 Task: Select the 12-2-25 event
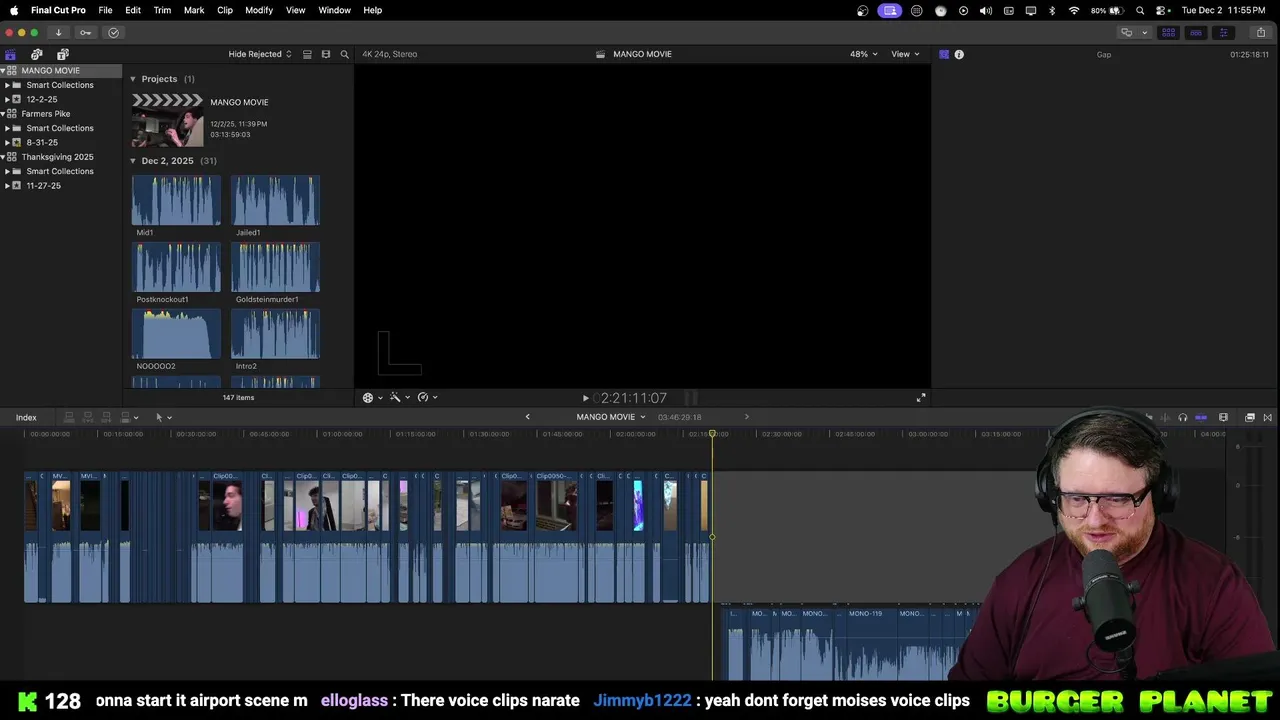click(x=42, y=99)
